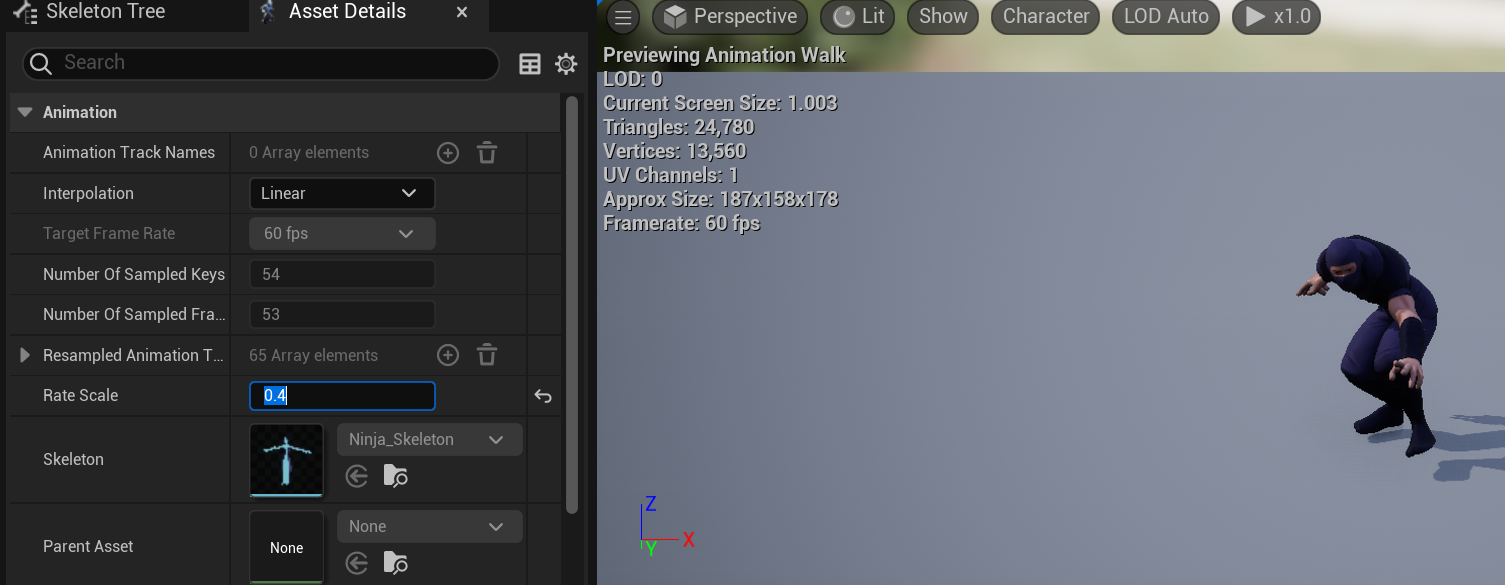Open the details panel settings gear
The width and height of the screenshot is (1505, 585).
coord(566,64)
